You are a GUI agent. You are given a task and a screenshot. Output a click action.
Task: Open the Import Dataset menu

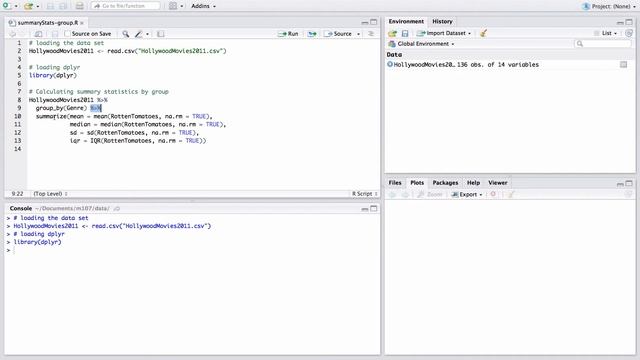coord(444,33)
